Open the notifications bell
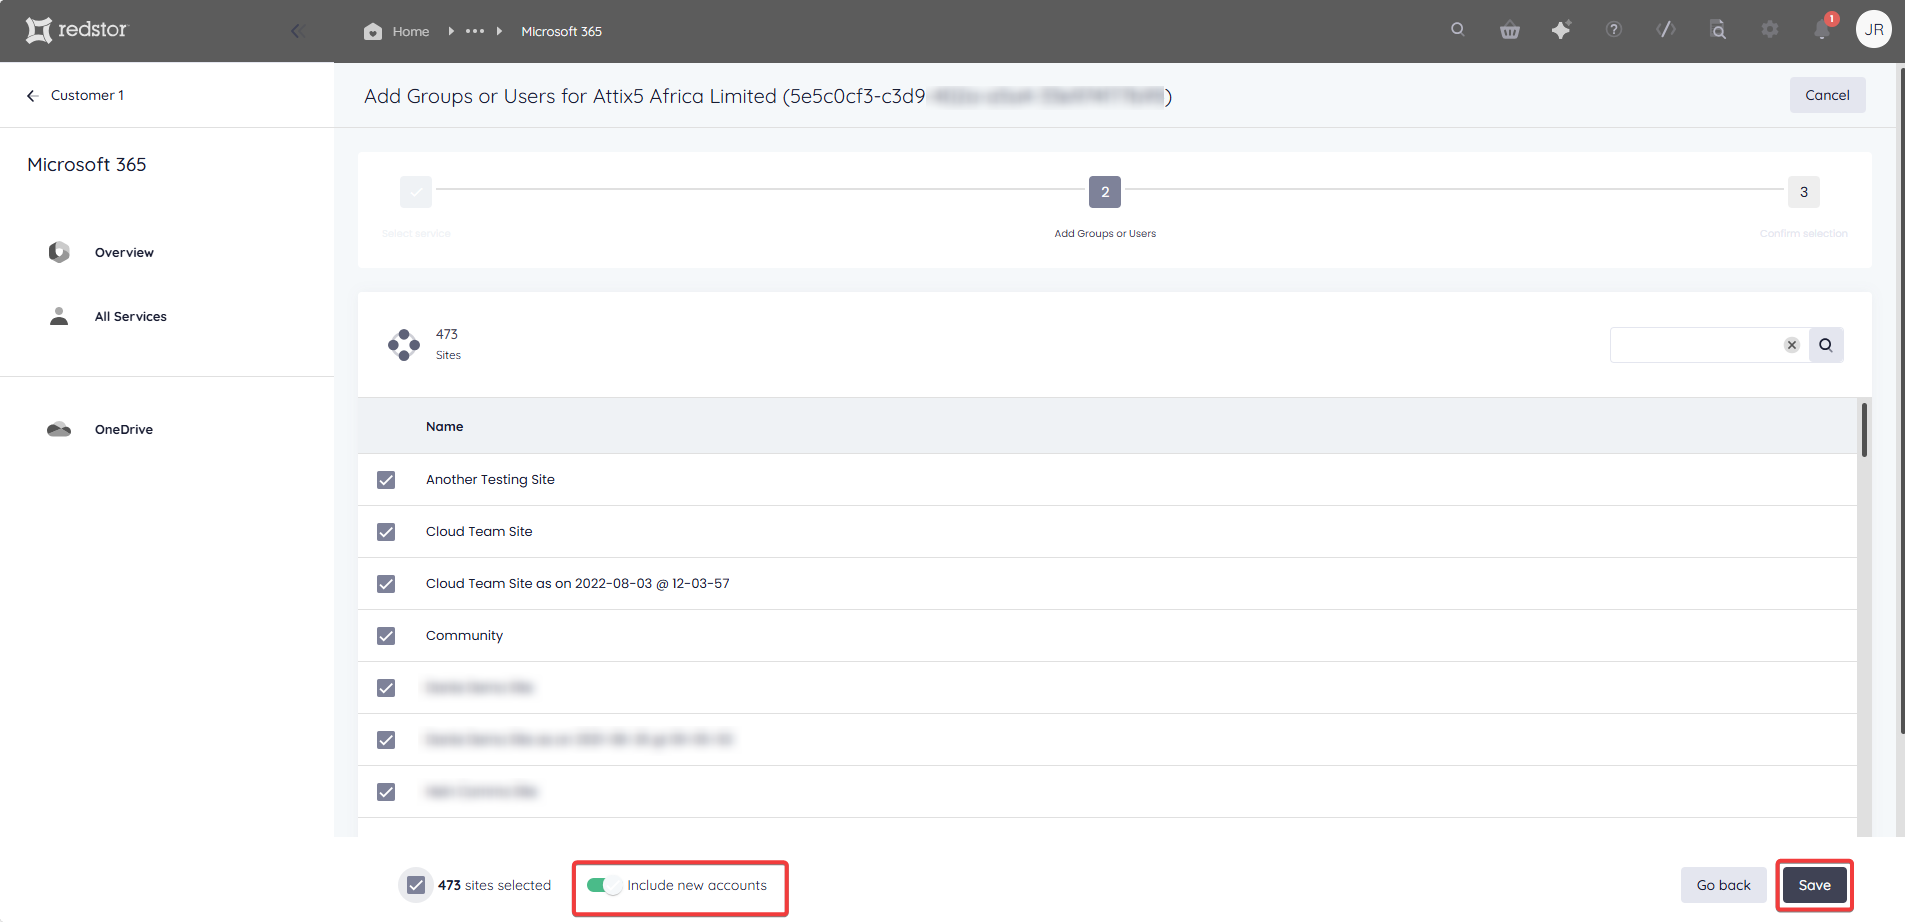1905x922 pixels. (x=1822, y=30)
